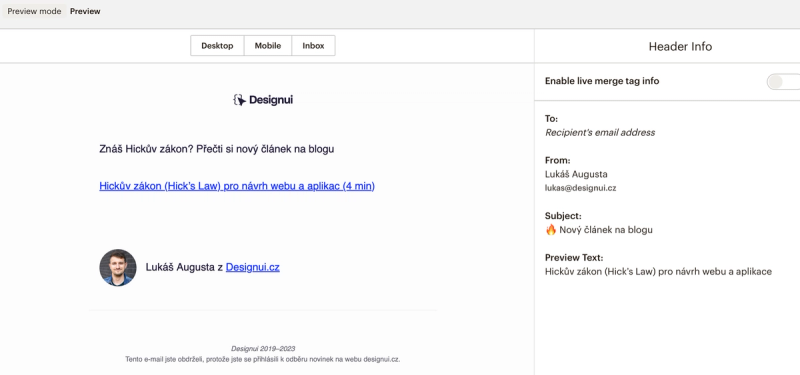Switch to Inbox preview tab
Image resolution: width=800 pixels, height=375 pixels.
tap(313, 45)
